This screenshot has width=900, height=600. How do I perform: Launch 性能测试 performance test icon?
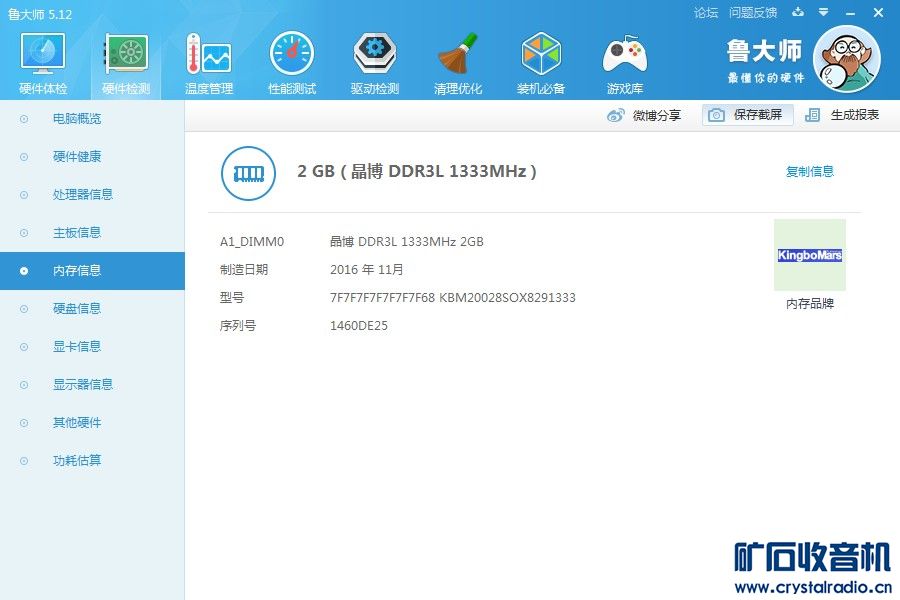292,54
